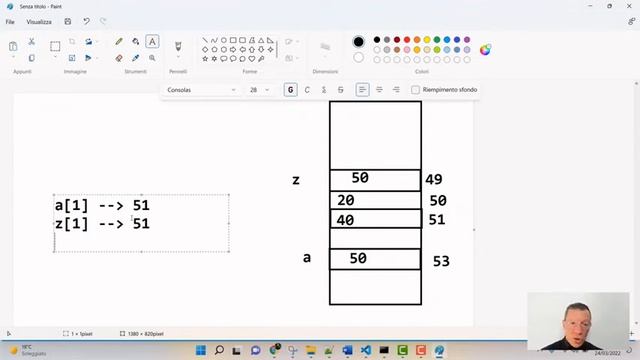The width and height of the screenshot is (640, 360).
Task: Select the Fill bucket tool
Action: [x=136, y=42]
